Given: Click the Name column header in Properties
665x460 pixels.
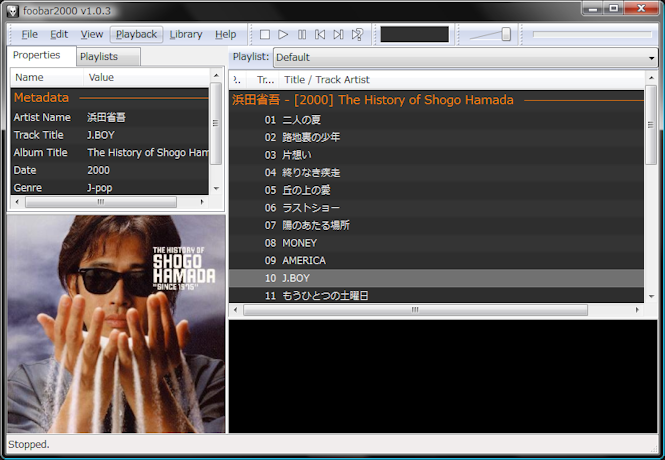Looking at the screenshot, I should 47,78.
